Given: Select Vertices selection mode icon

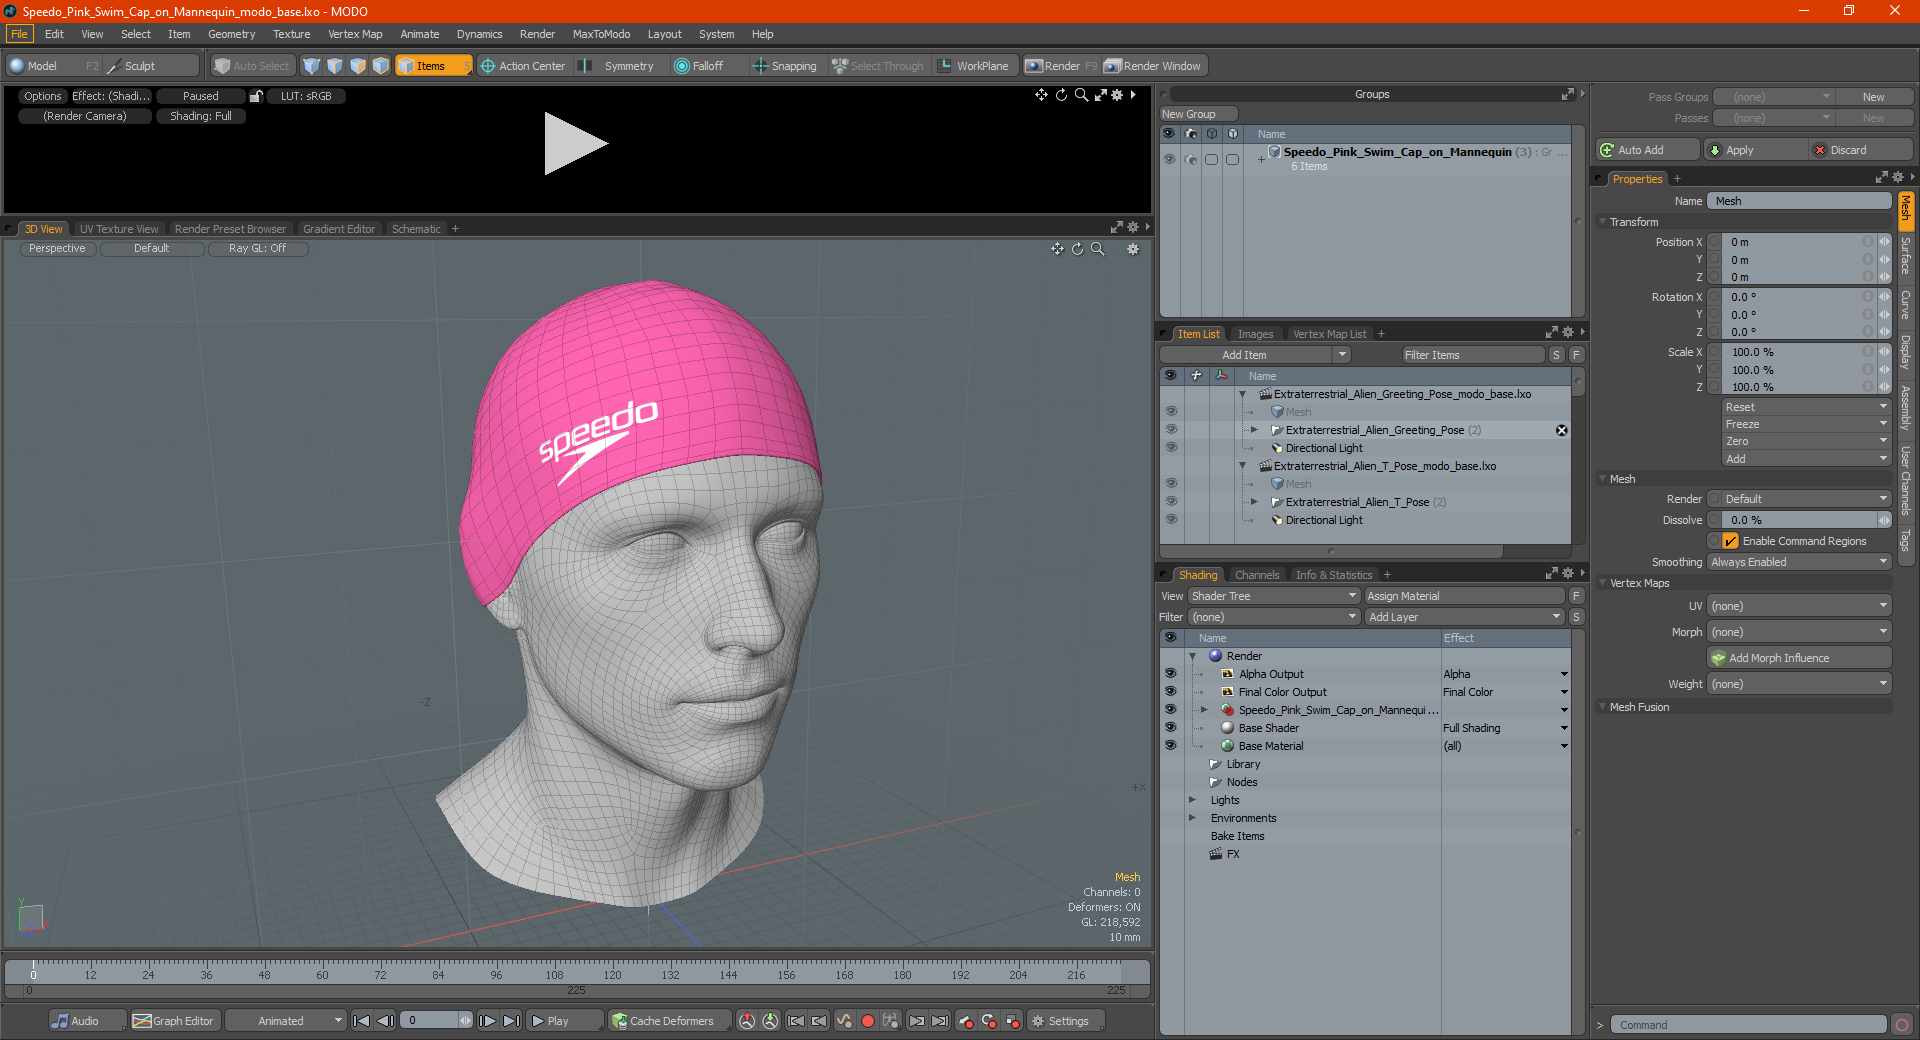Looking at the screenshot, I should point(312,66).
